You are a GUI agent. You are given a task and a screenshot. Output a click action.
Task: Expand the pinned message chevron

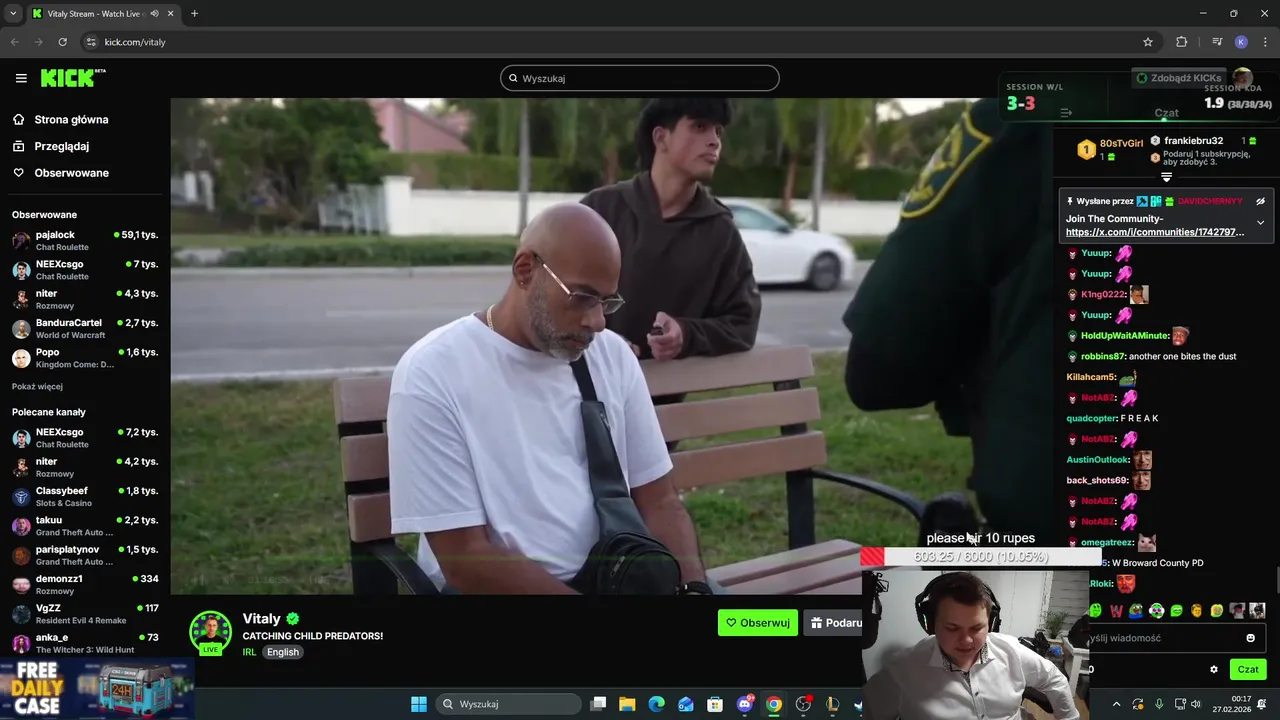pyautogui.click(x=1260, y=222)
